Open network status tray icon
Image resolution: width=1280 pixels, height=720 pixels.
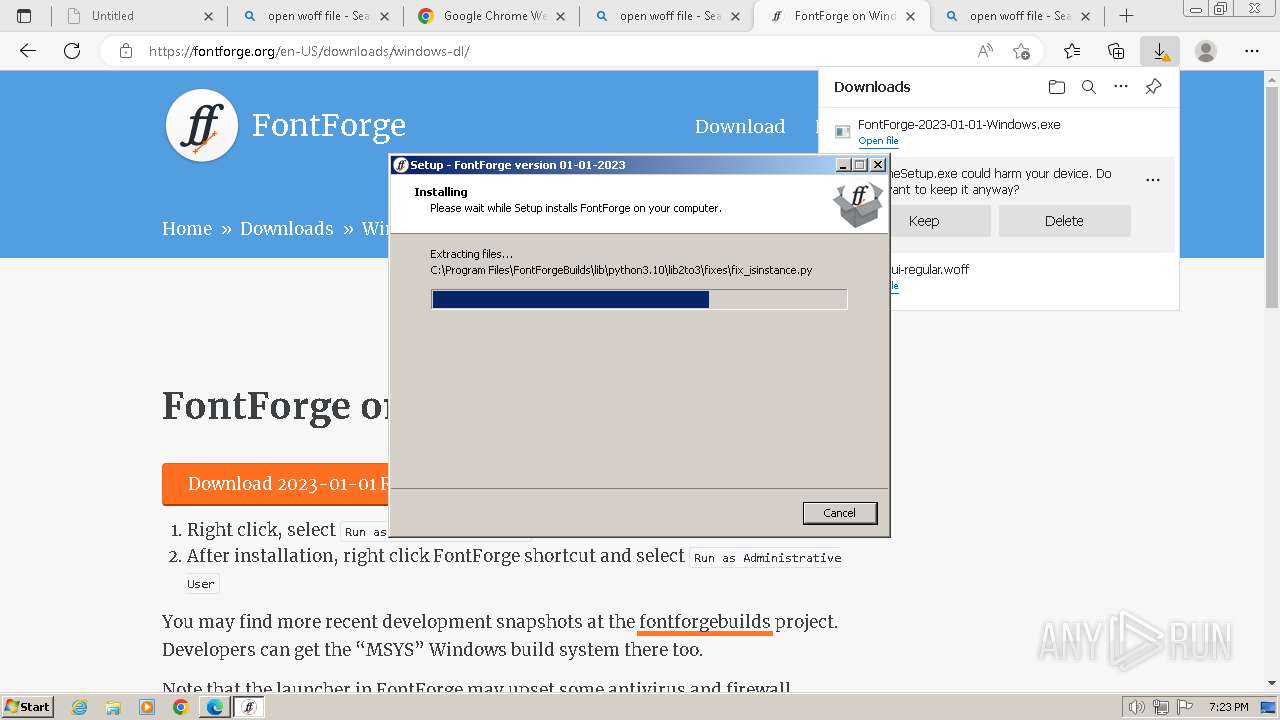(x=1161, y=707)
